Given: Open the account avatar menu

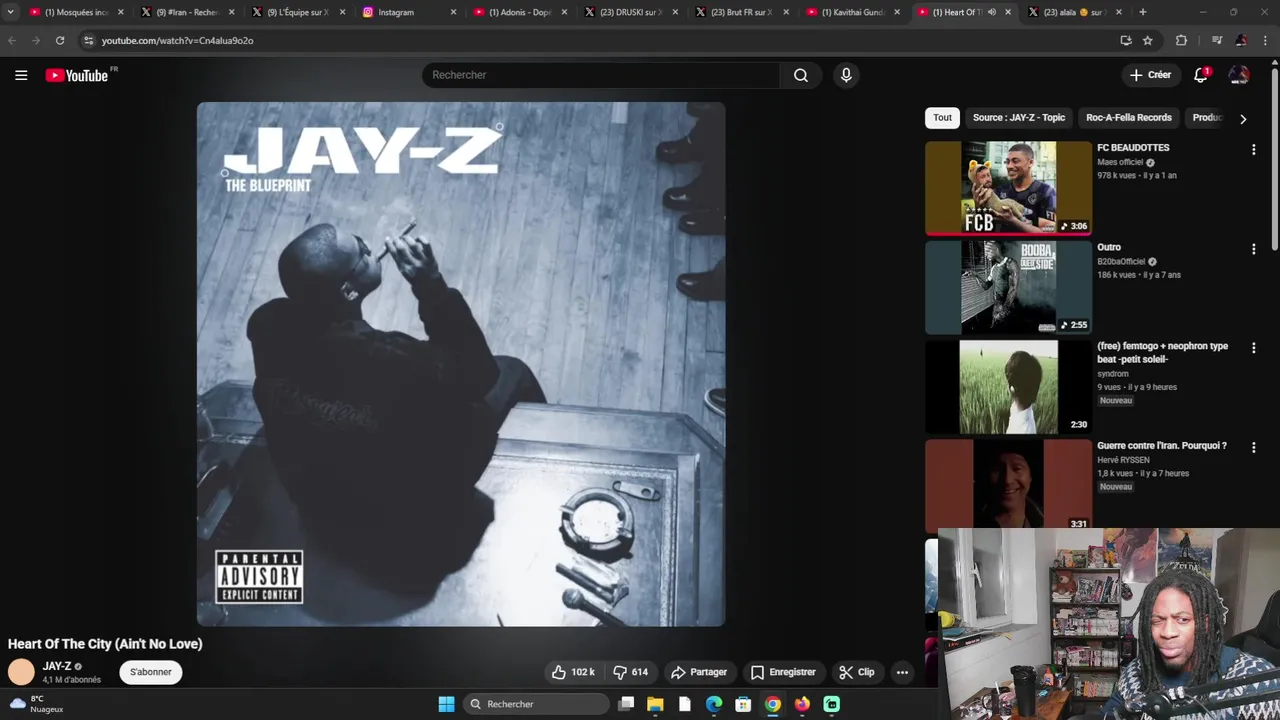Looking at the screenshot, I should (1239, 75).
